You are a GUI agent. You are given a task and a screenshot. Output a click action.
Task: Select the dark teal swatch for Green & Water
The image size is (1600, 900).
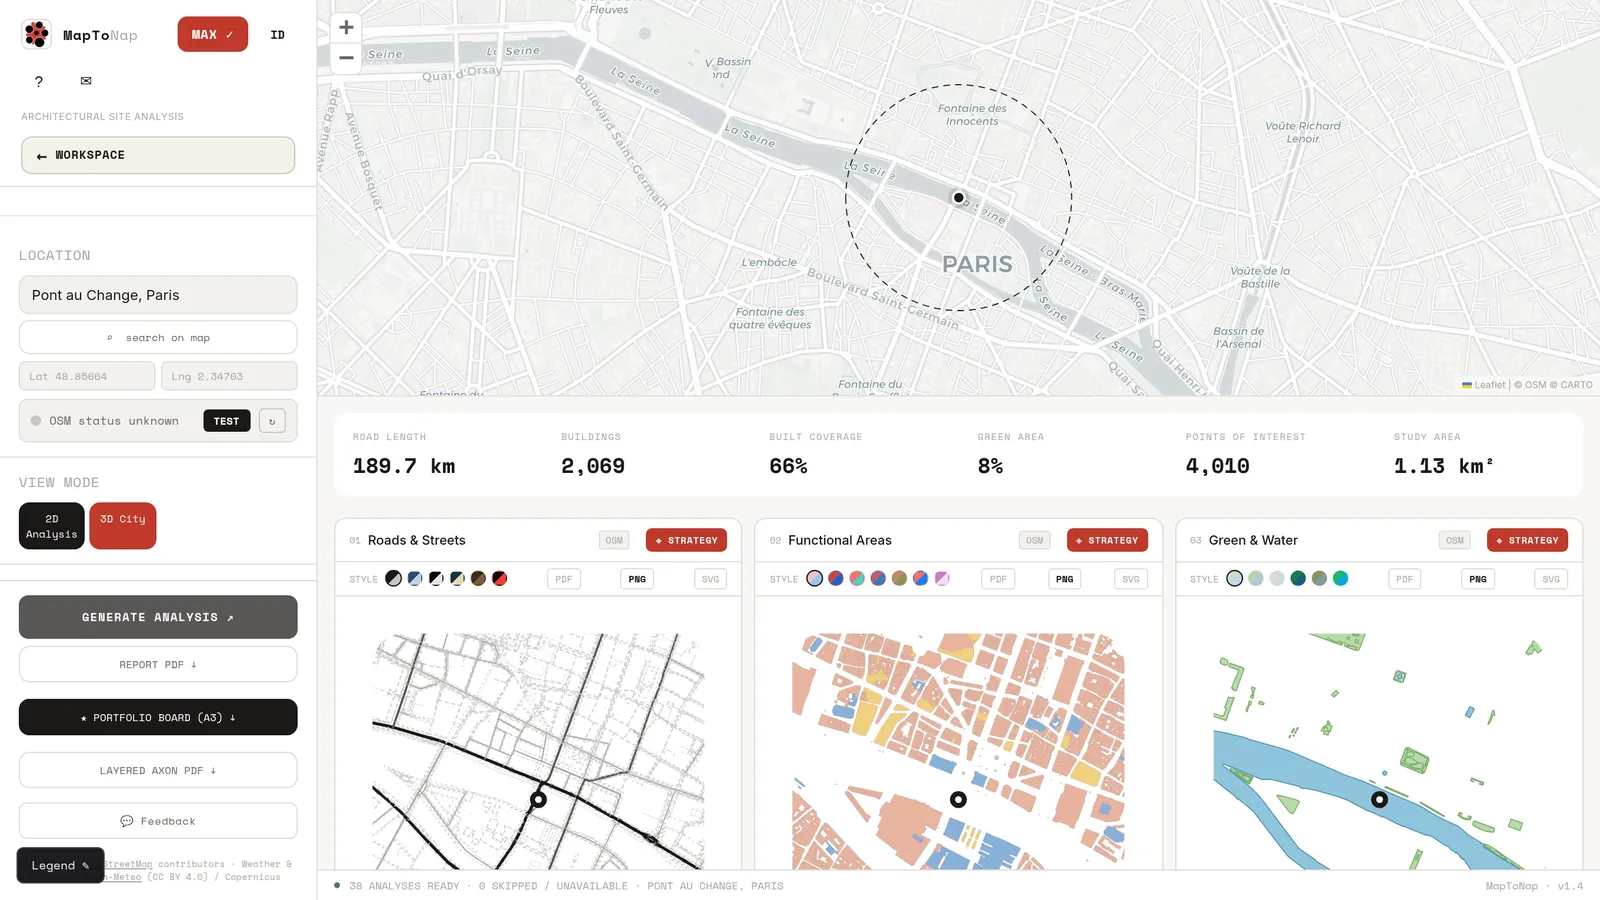tap(1298, 578)
